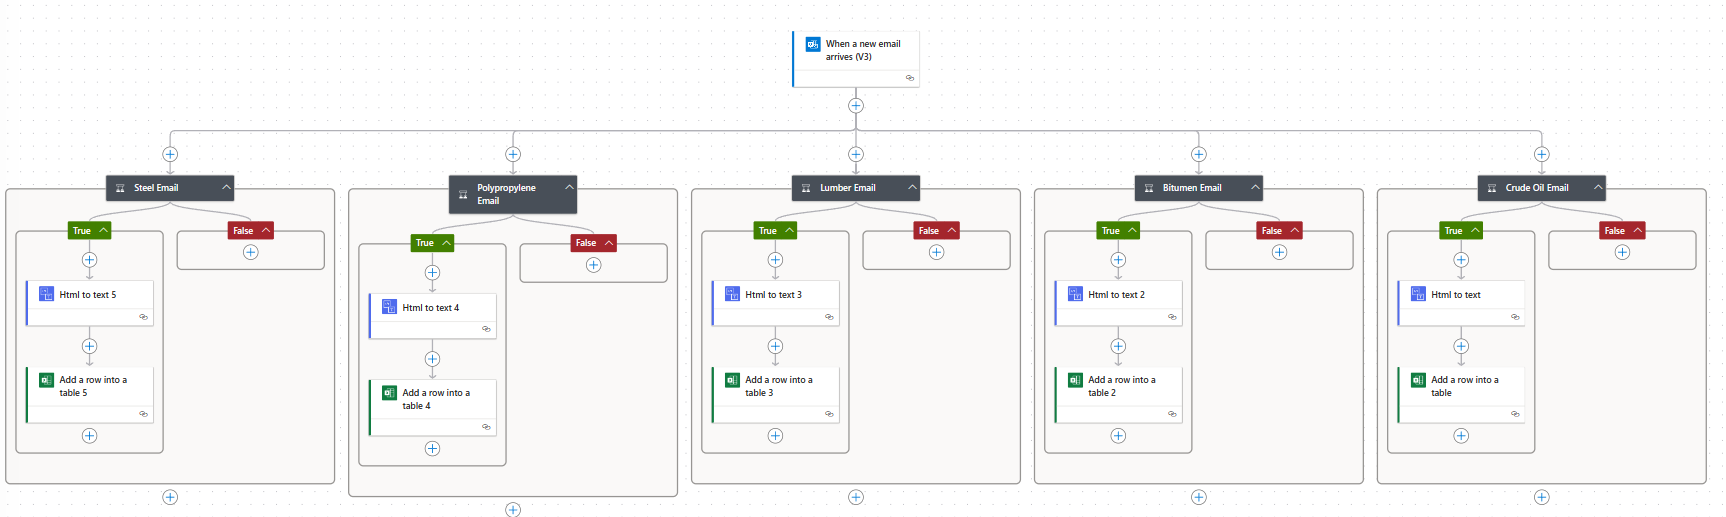This screenshot has height=517, width=1726.
Task: Click the condition icon on Lumber Email
Action: pos(806,188)
